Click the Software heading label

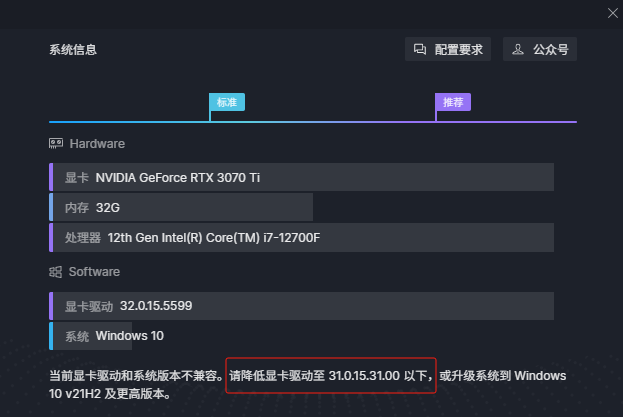[94, 272]
